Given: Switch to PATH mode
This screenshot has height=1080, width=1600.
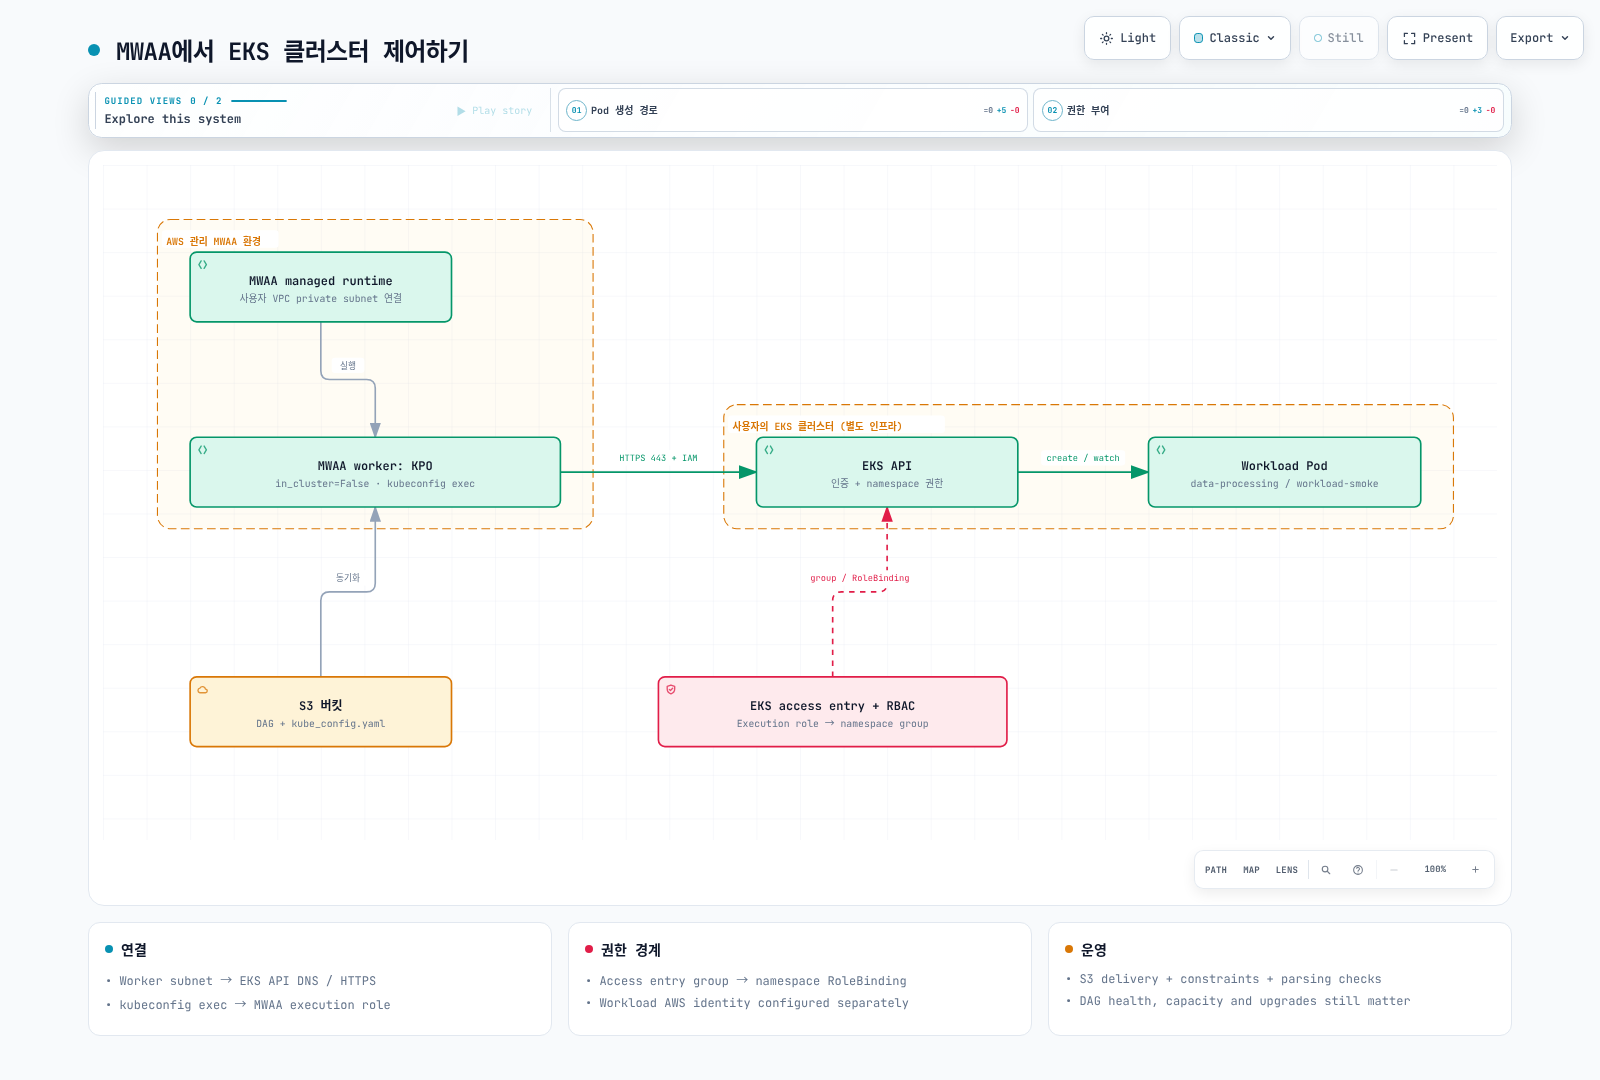Looking at the screenshot, I should pyautogui.click(x=1216, y=870).
